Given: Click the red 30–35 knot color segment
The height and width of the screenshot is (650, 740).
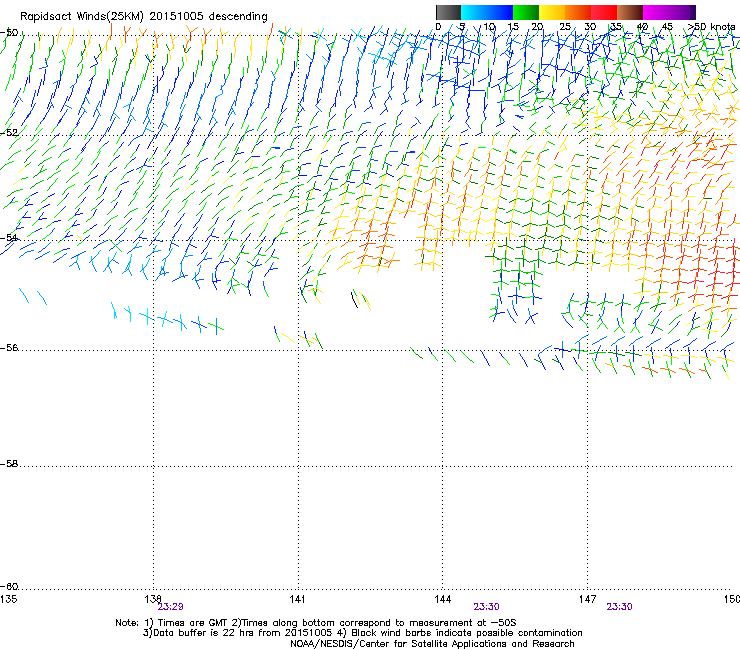Looking at the screenshot, I should [604, 12].
